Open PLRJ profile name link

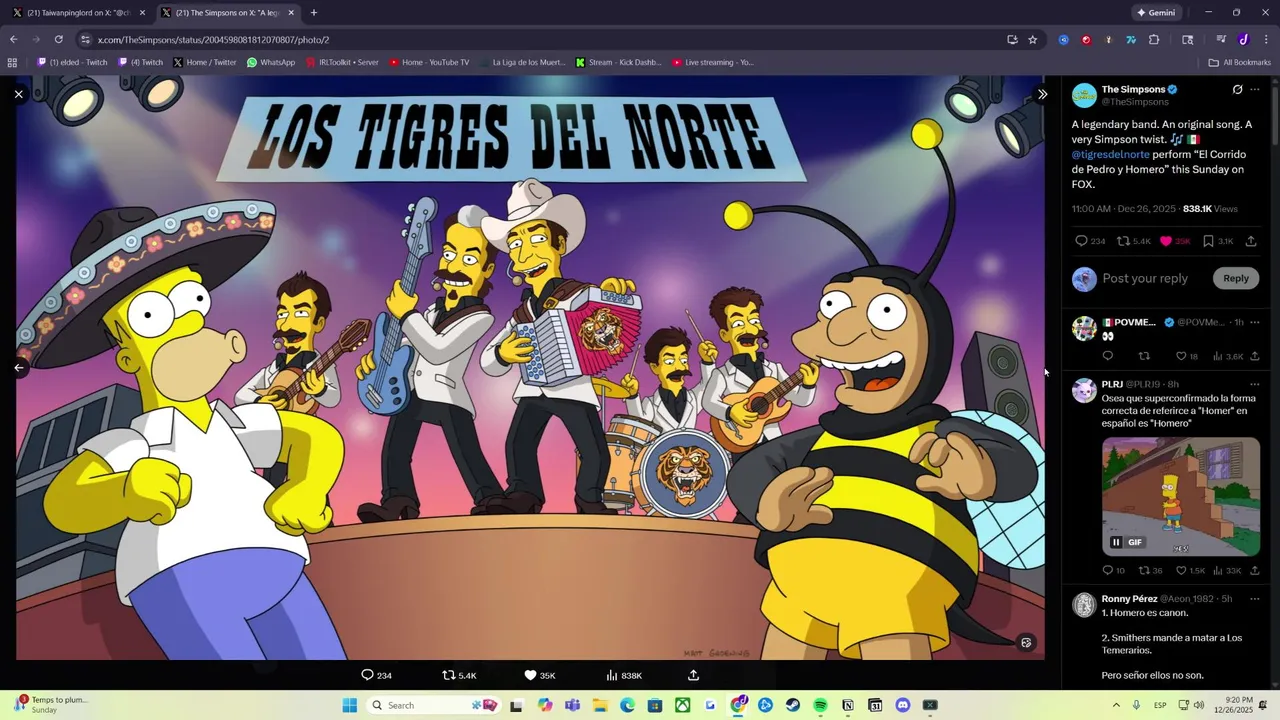pos(1112,384)
